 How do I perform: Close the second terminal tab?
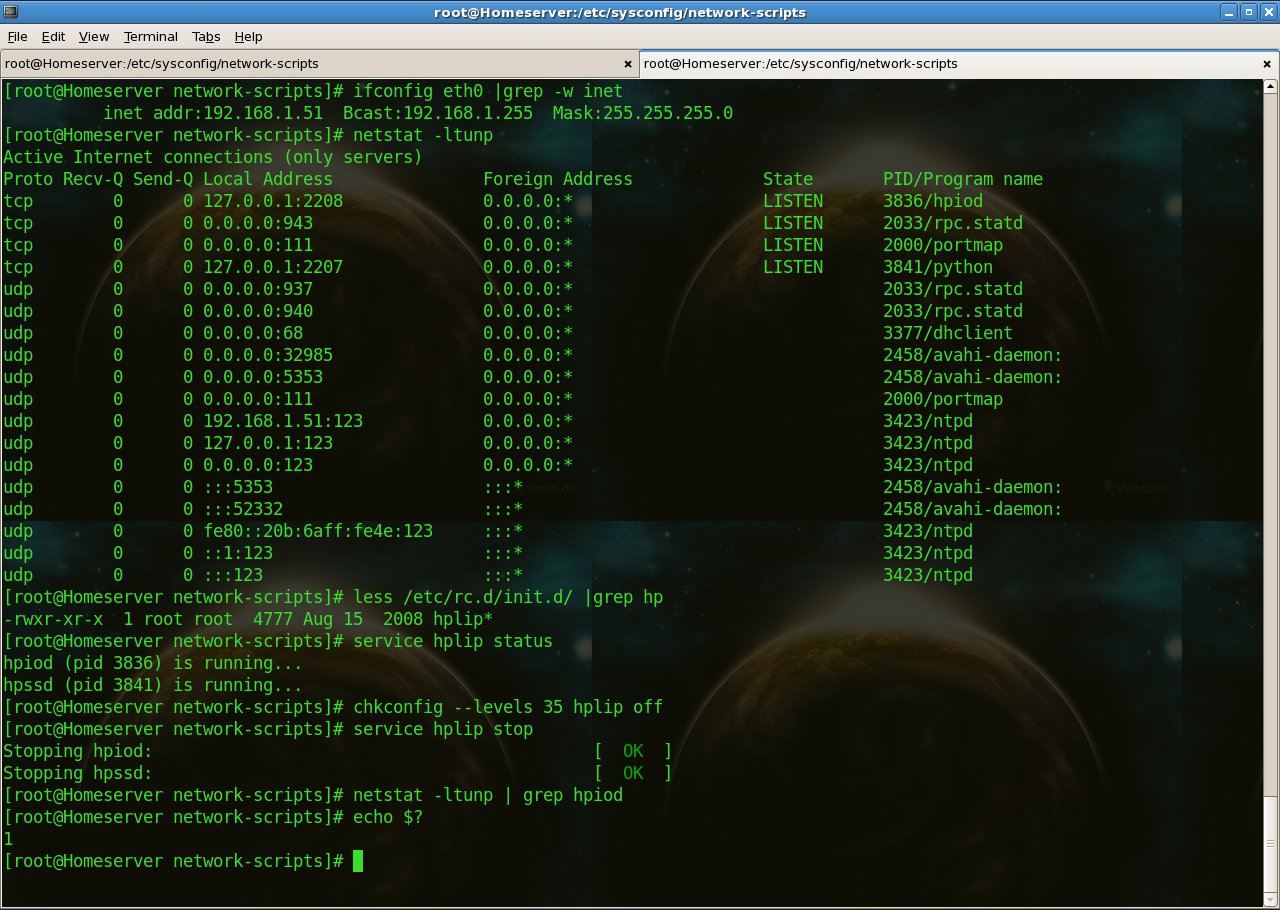(x=1269, y=64)
